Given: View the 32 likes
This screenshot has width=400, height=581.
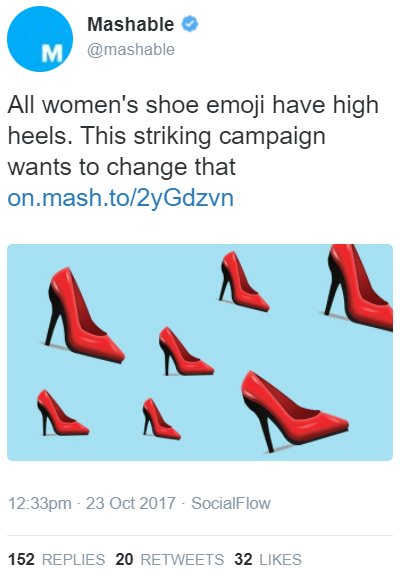Looking at the screenshot, I should [x=268, y=560].
